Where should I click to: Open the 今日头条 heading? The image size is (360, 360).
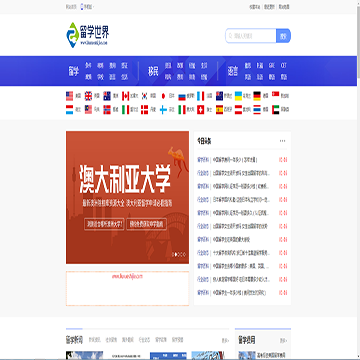point(204,141)
